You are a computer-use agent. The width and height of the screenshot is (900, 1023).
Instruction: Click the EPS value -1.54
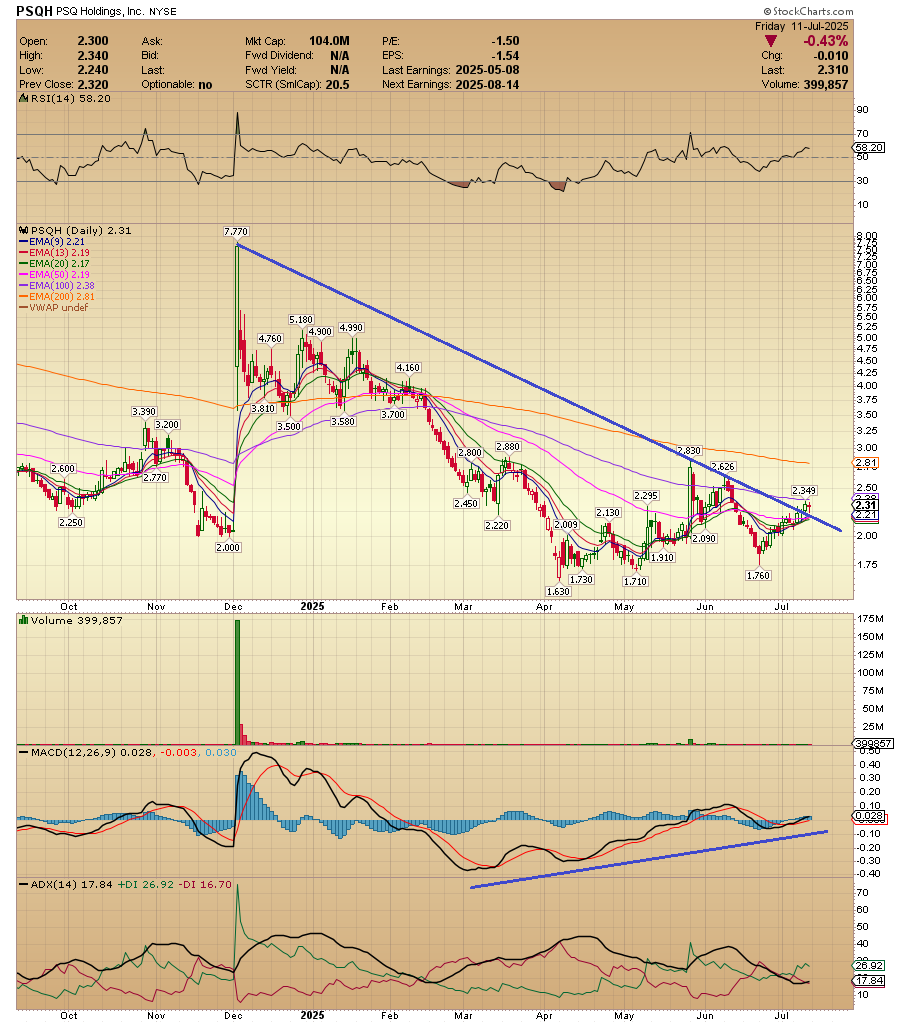[x=505, y=55]
